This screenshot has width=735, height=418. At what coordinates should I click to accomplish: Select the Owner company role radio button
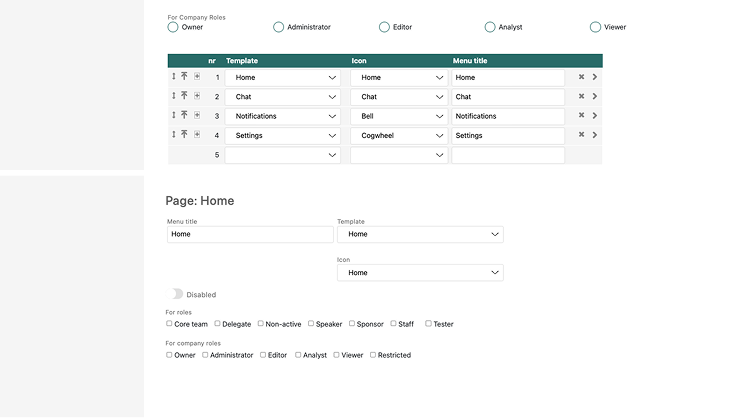point(173,27)
